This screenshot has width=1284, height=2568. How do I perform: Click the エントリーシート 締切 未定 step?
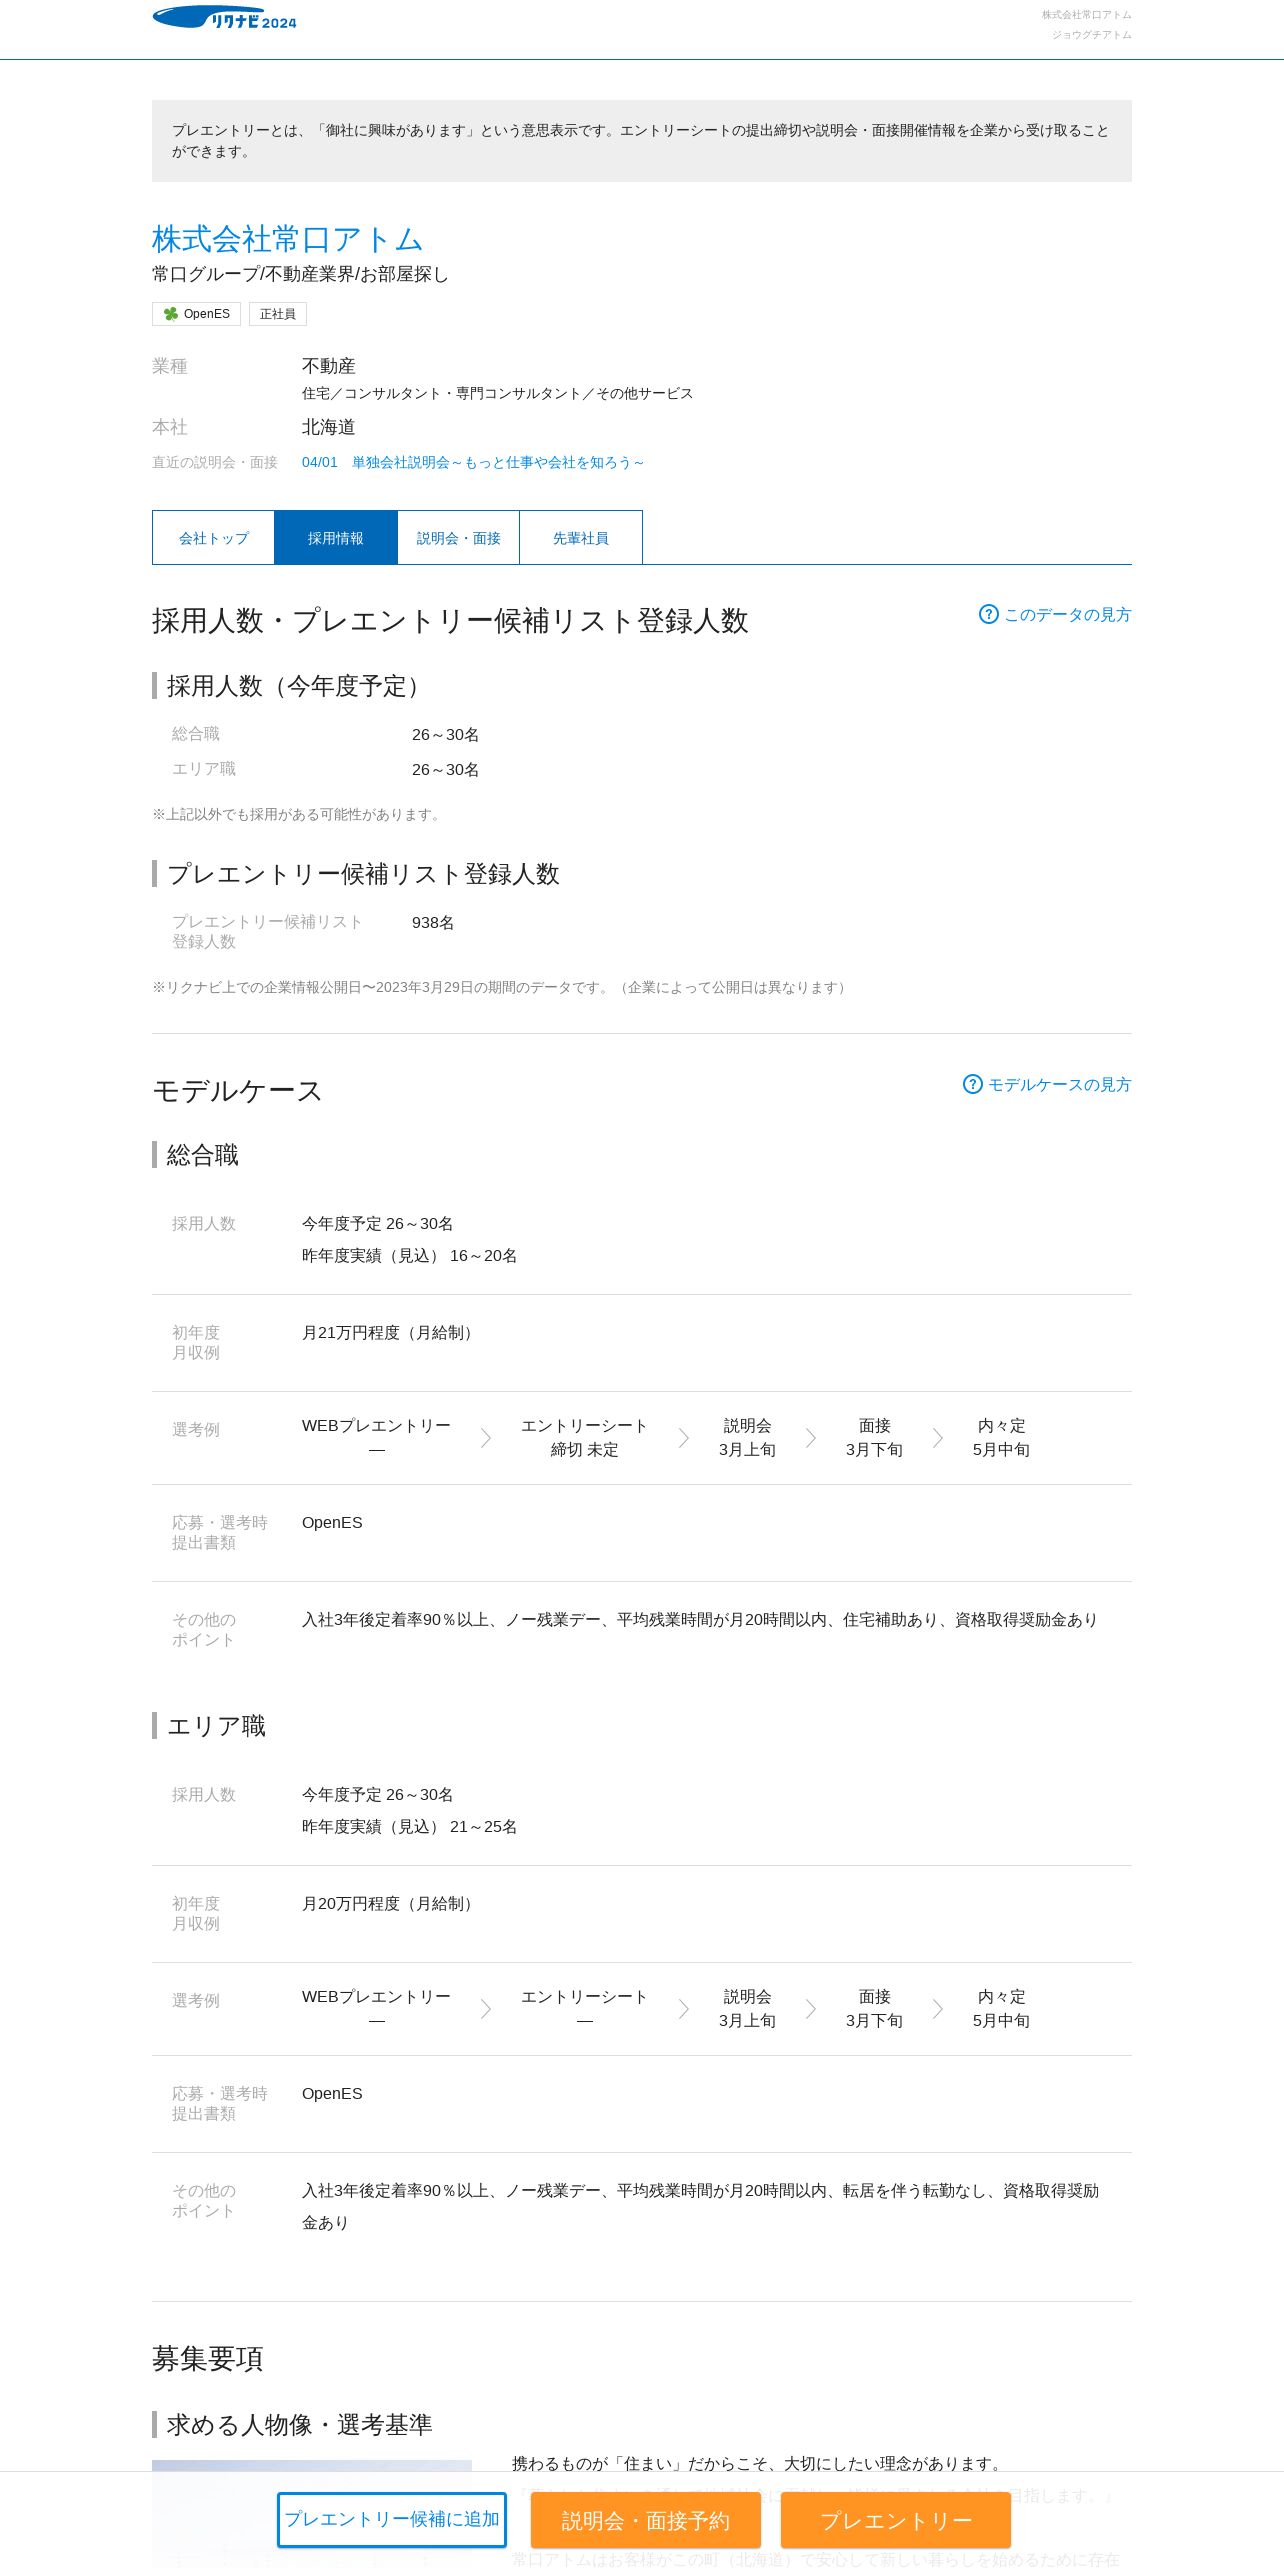[x=585, y=1437]
